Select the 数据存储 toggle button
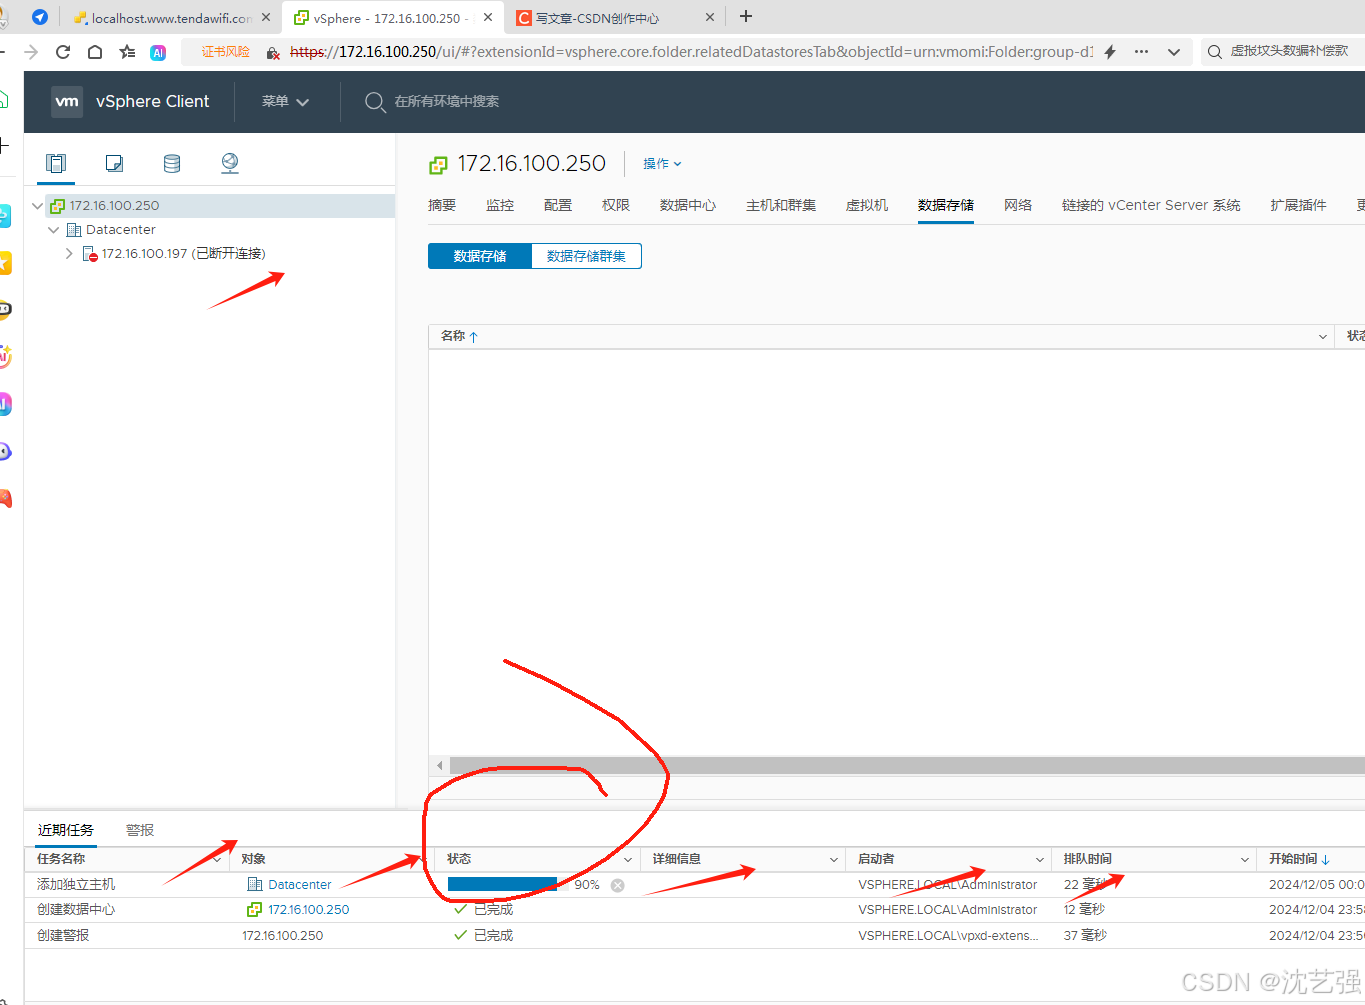Image resolution: width=1365 pixels, height=1005 pixels. pos(480,256)
